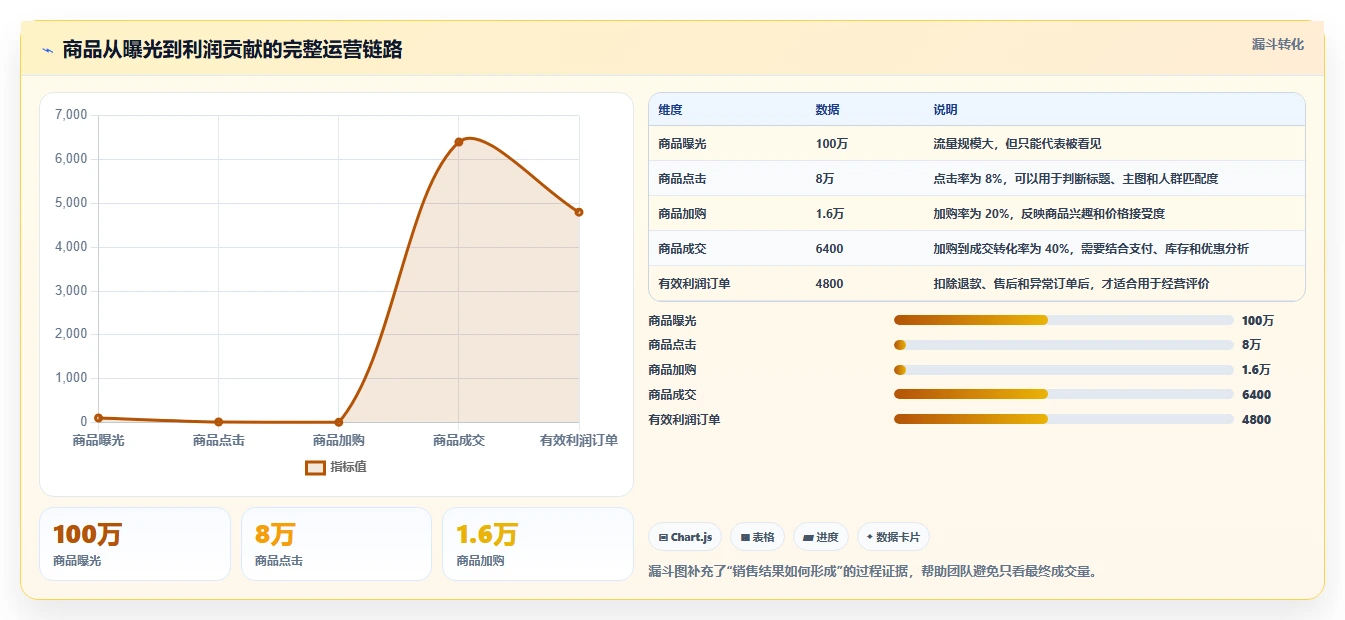
Task: Click the 表格 tag chip
Action: click(x=757, y=537)
